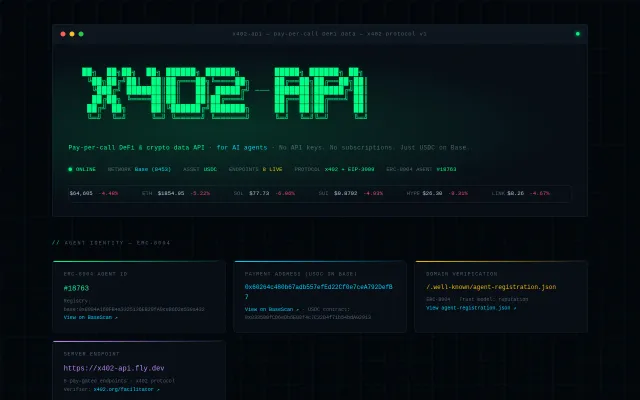Click the payment address starting 0x60264c
This screenshot has height=400, width=640.
(x=318, y=291)
